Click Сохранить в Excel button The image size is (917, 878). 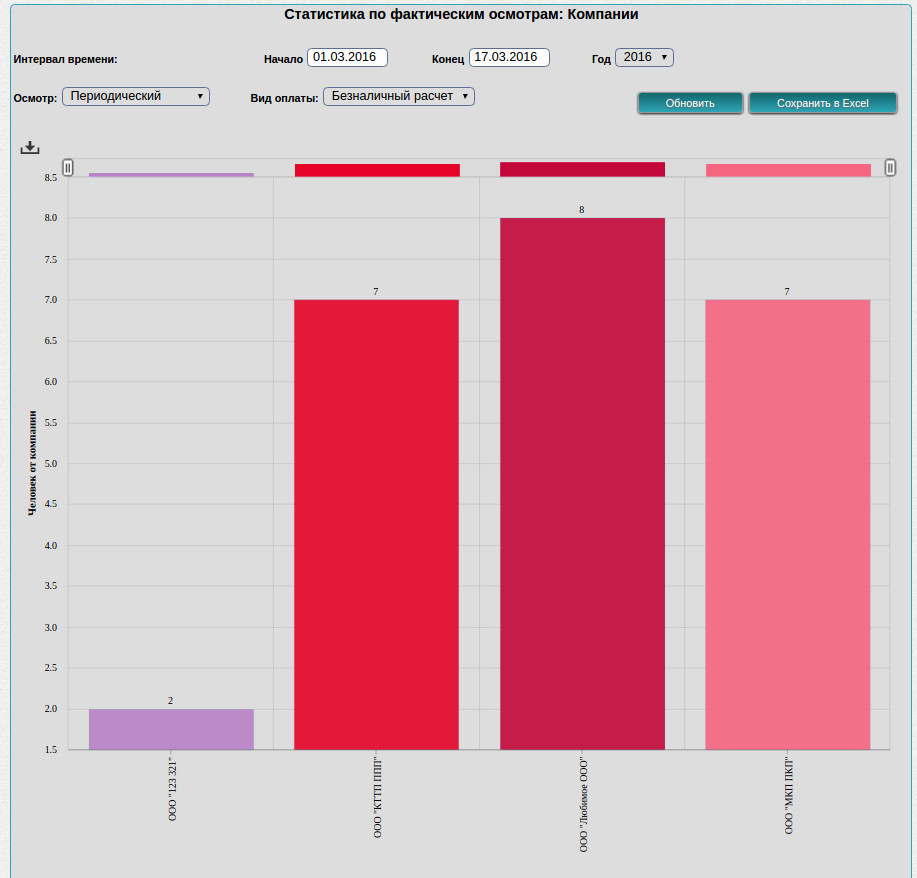[822, 104]
